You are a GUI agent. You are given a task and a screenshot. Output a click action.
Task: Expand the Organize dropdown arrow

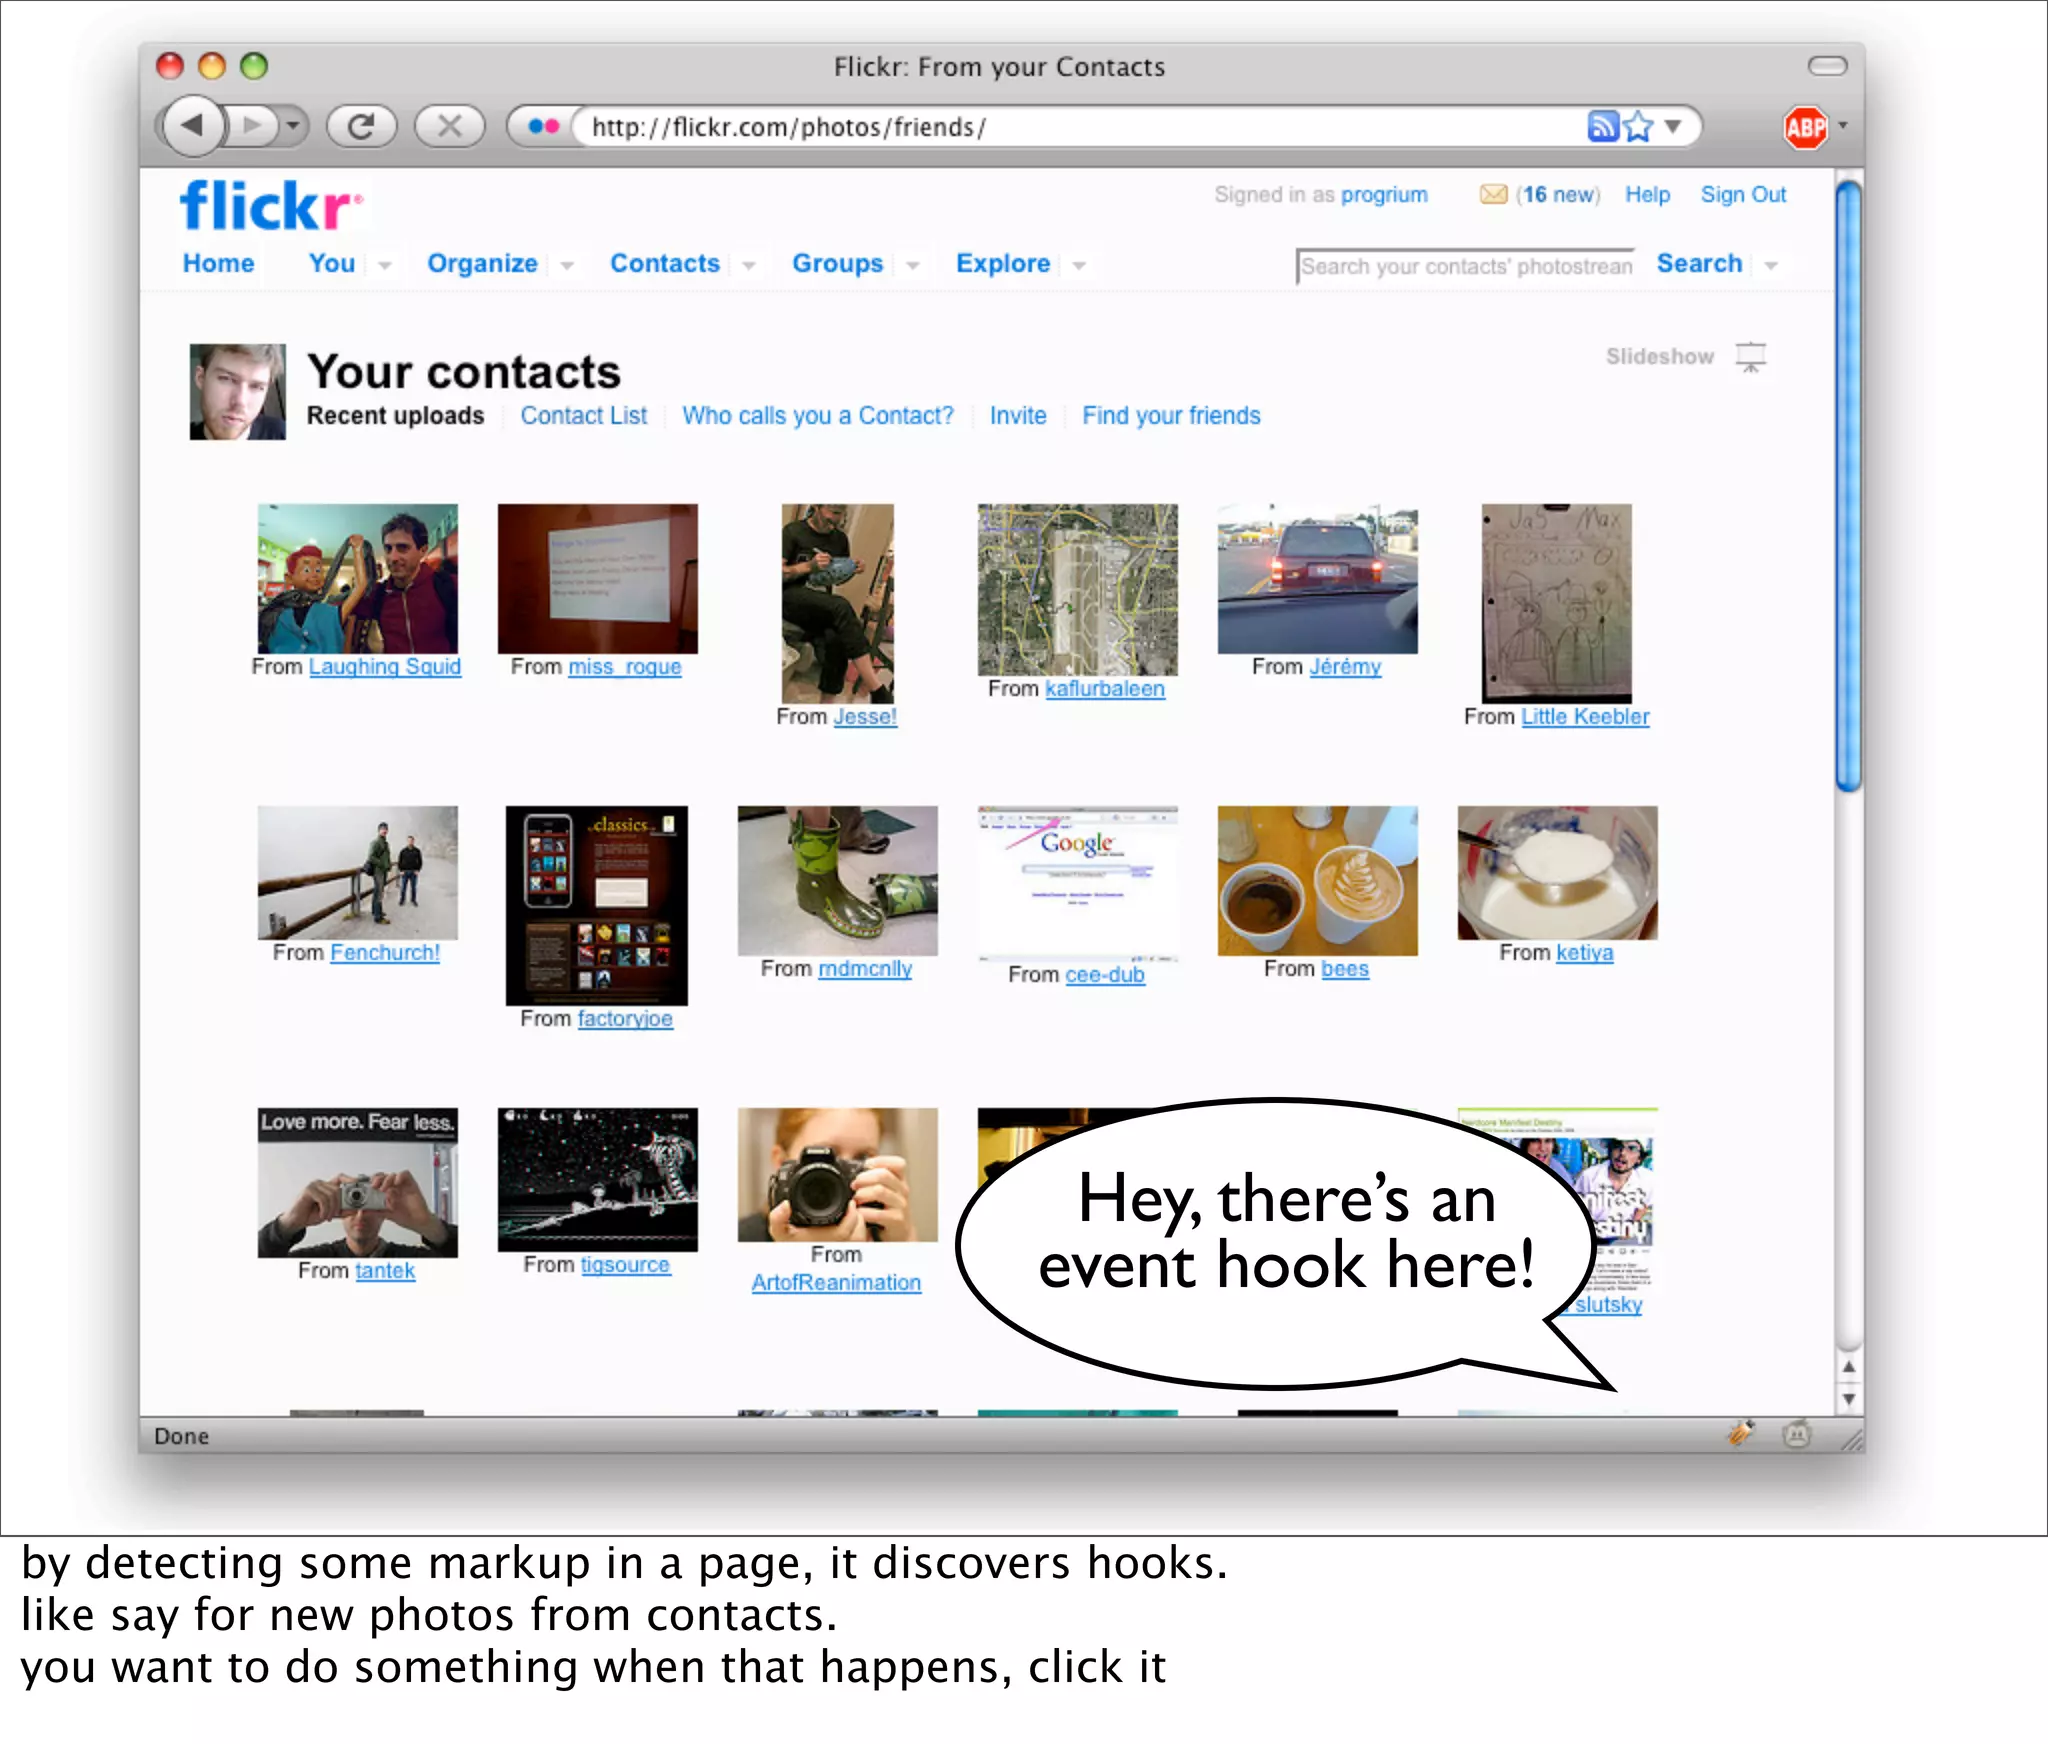tap(567, 265)
